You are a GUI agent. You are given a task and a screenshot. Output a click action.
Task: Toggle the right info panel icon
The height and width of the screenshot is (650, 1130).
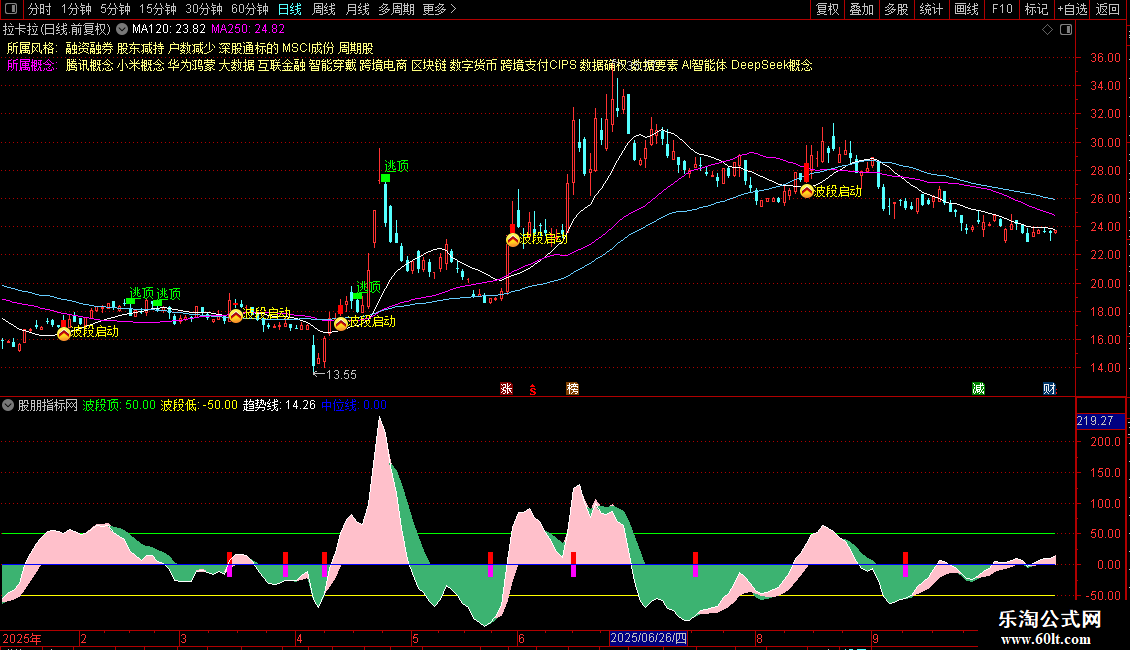tap(1066, 30)
